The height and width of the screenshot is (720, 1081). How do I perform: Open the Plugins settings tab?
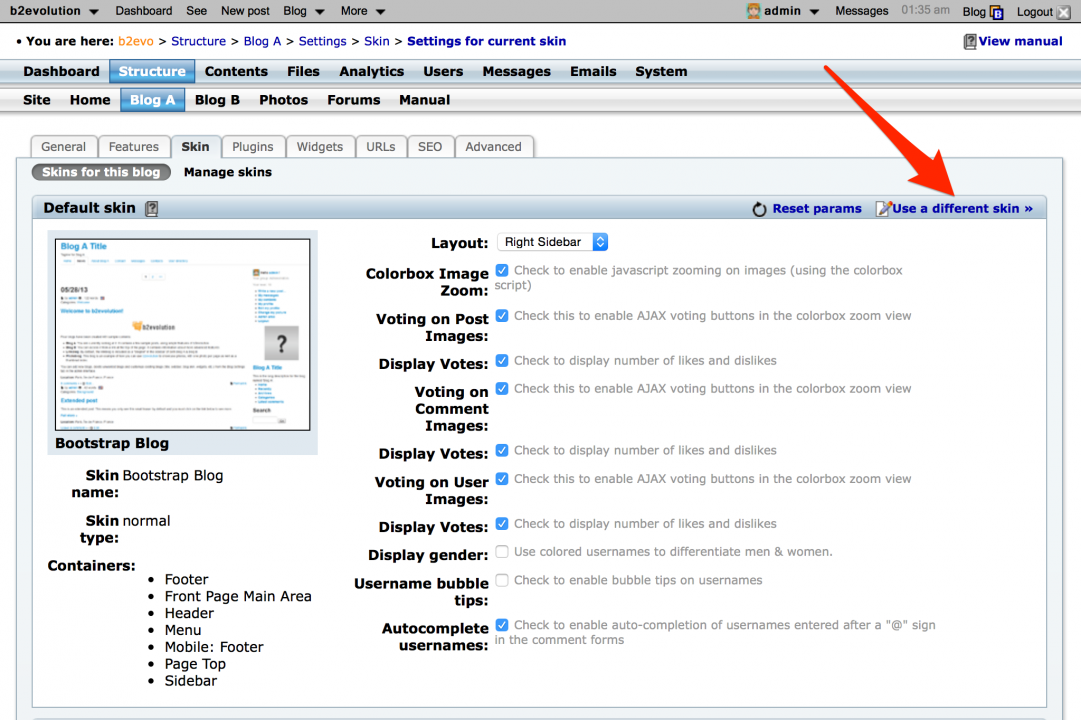(252, 147)
